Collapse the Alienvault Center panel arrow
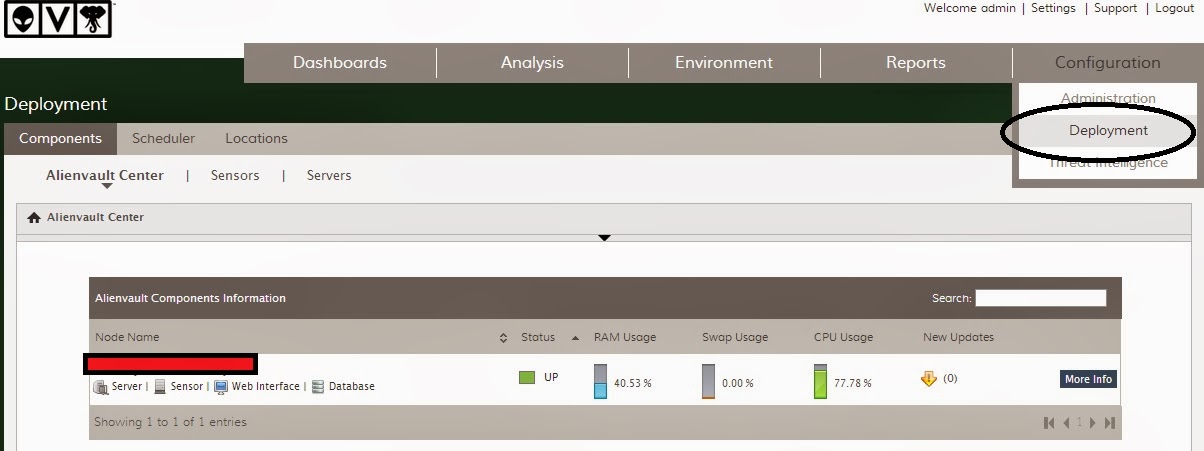This screenshot has width=1204, height=451. point(604,238)
